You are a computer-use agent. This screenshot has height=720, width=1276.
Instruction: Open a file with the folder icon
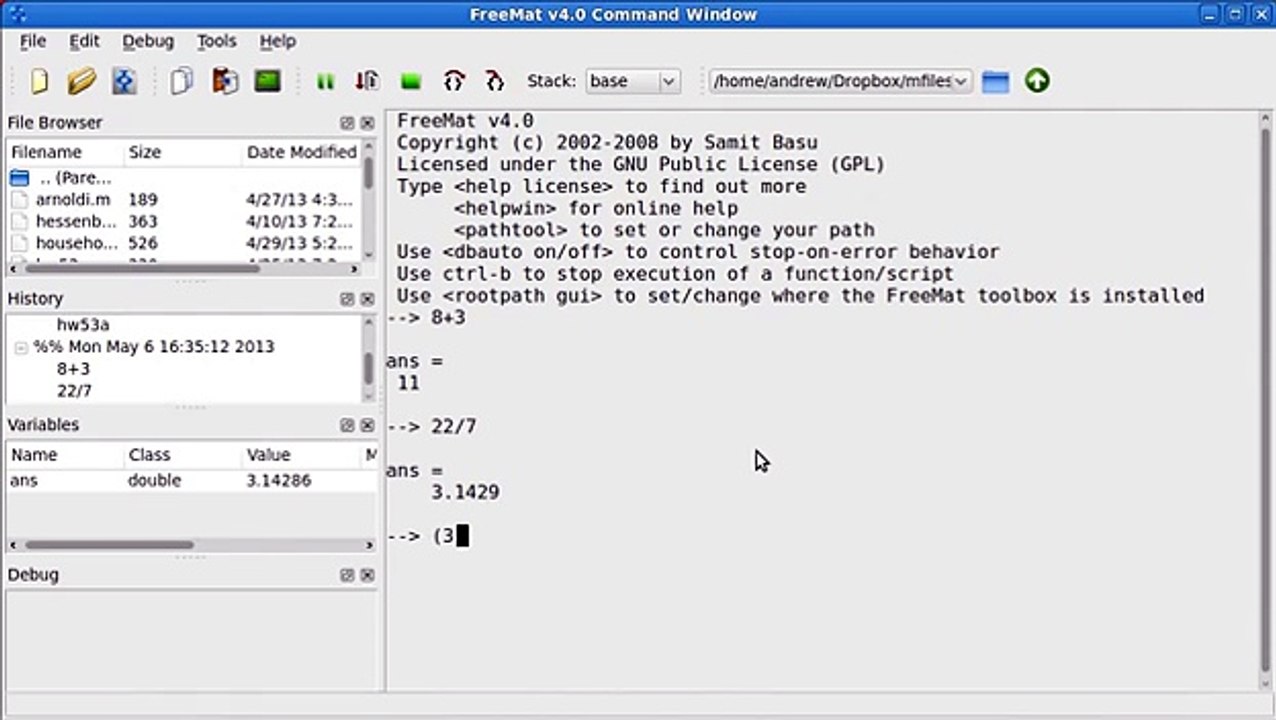[x=82, y=81]
